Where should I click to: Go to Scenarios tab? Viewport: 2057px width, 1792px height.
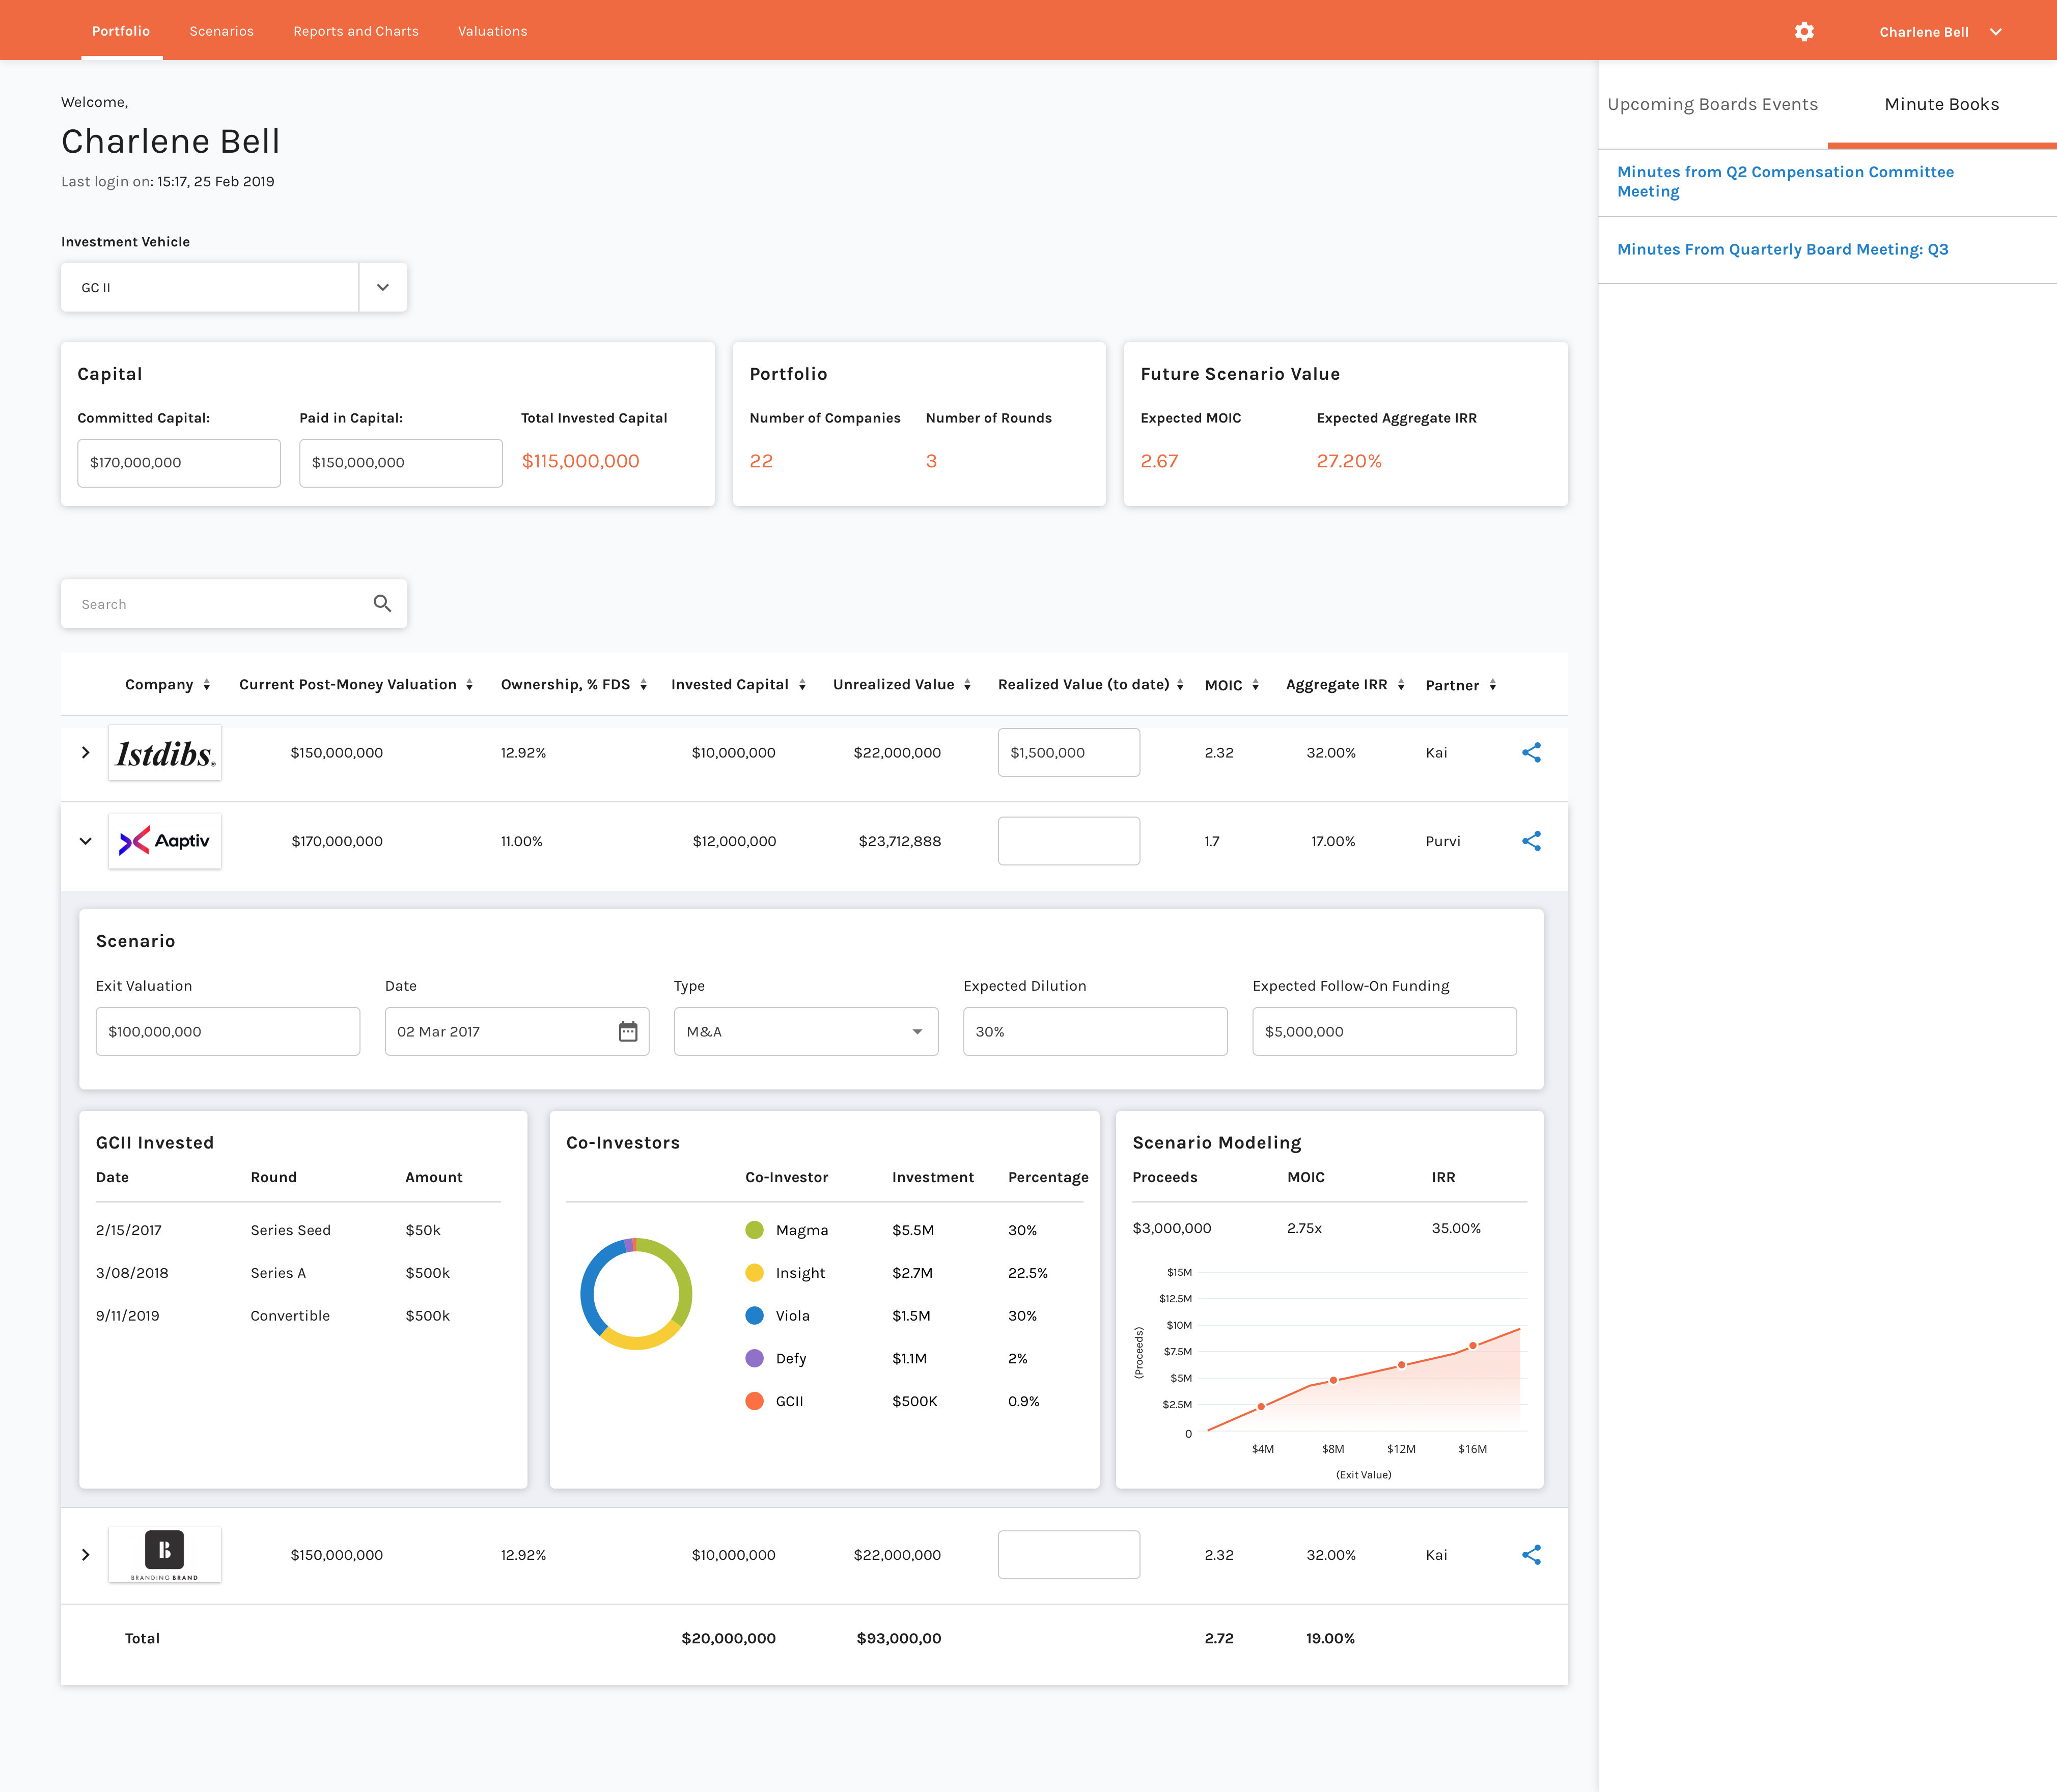pos(221,32)
